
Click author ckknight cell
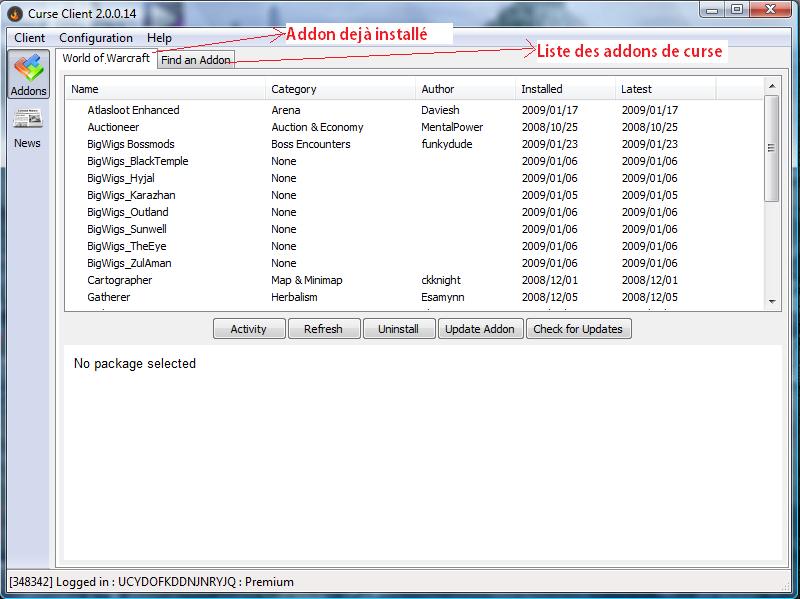[441, 280]
